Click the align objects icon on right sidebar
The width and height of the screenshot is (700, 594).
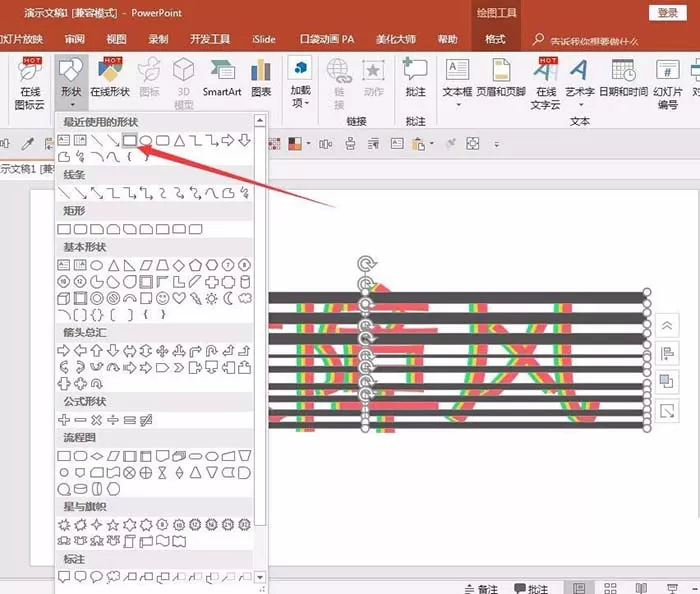click(667, 354)
